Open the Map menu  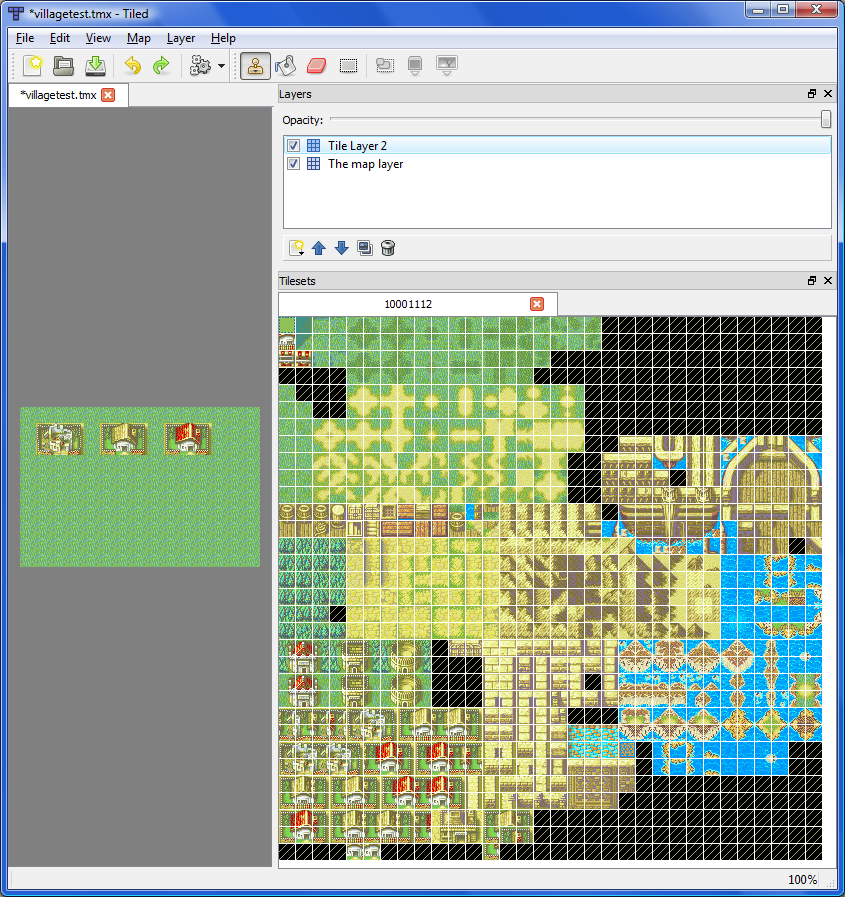[x=139, y=37]
